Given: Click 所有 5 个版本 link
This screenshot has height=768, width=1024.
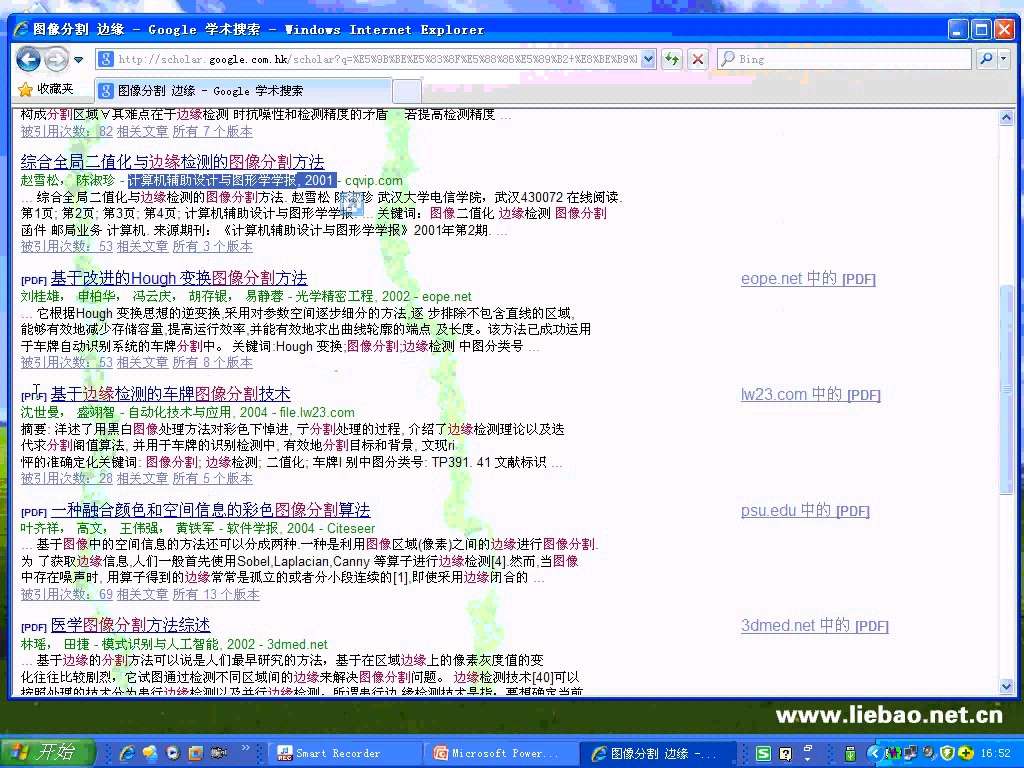Looking at the screenshot, I should point(212,478).
